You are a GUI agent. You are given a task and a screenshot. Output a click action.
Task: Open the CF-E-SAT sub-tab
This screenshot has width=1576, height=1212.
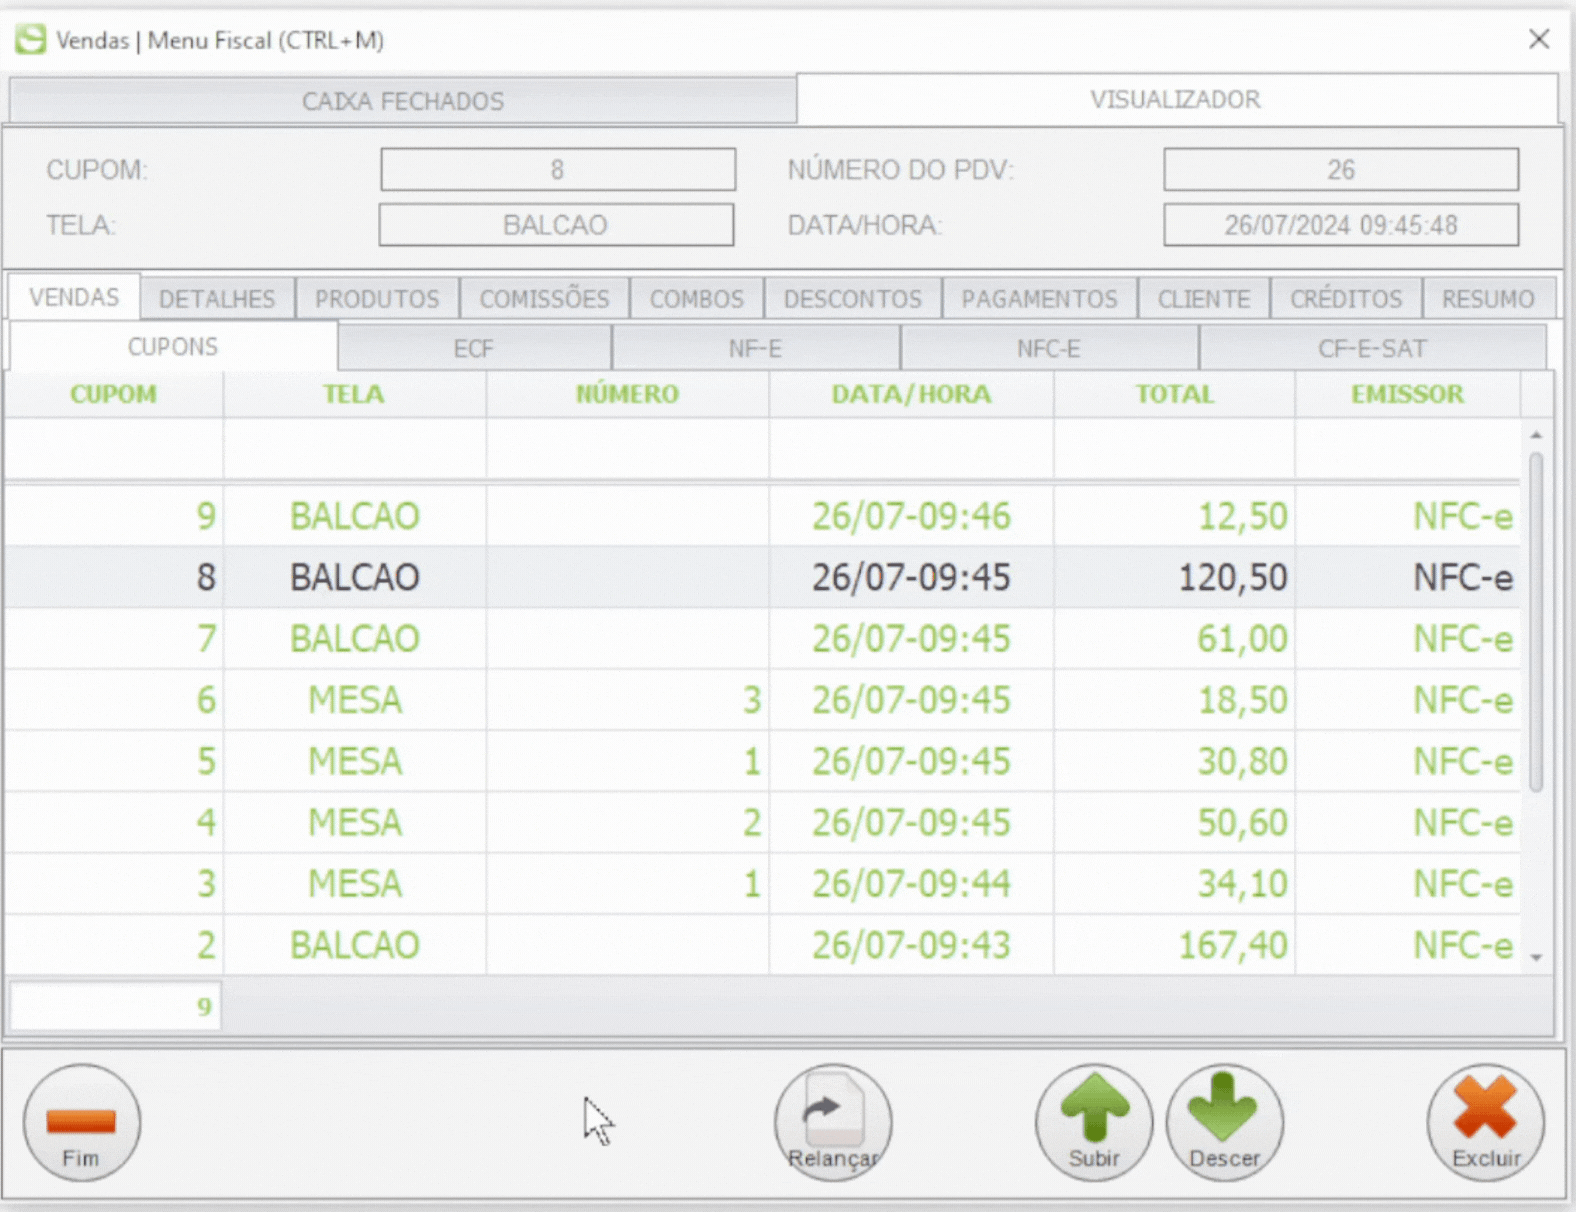[x=1372, y=349]
